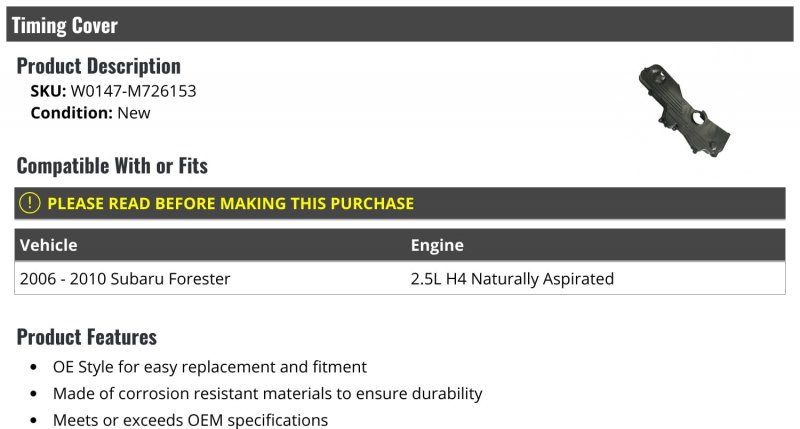Click the Vehicle column header
The height and width of the screenshot is (429, 800).
[x=48, y=245]
